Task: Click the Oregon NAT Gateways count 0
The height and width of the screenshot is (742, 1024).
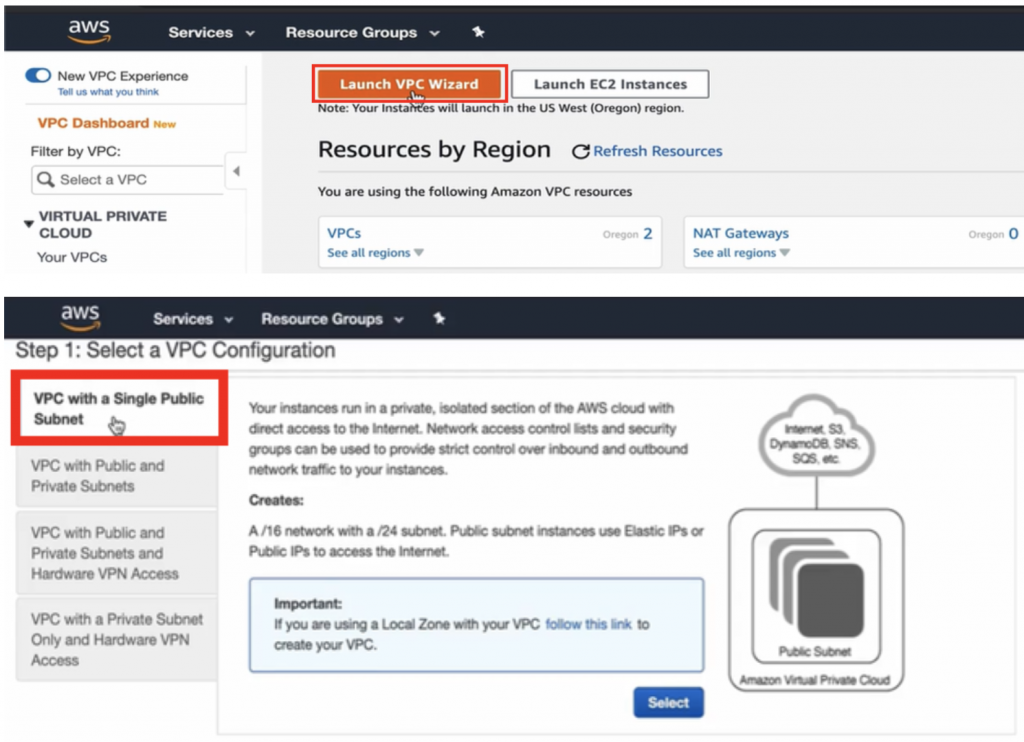Action: pyautogui.click(x=1013, y=233)
